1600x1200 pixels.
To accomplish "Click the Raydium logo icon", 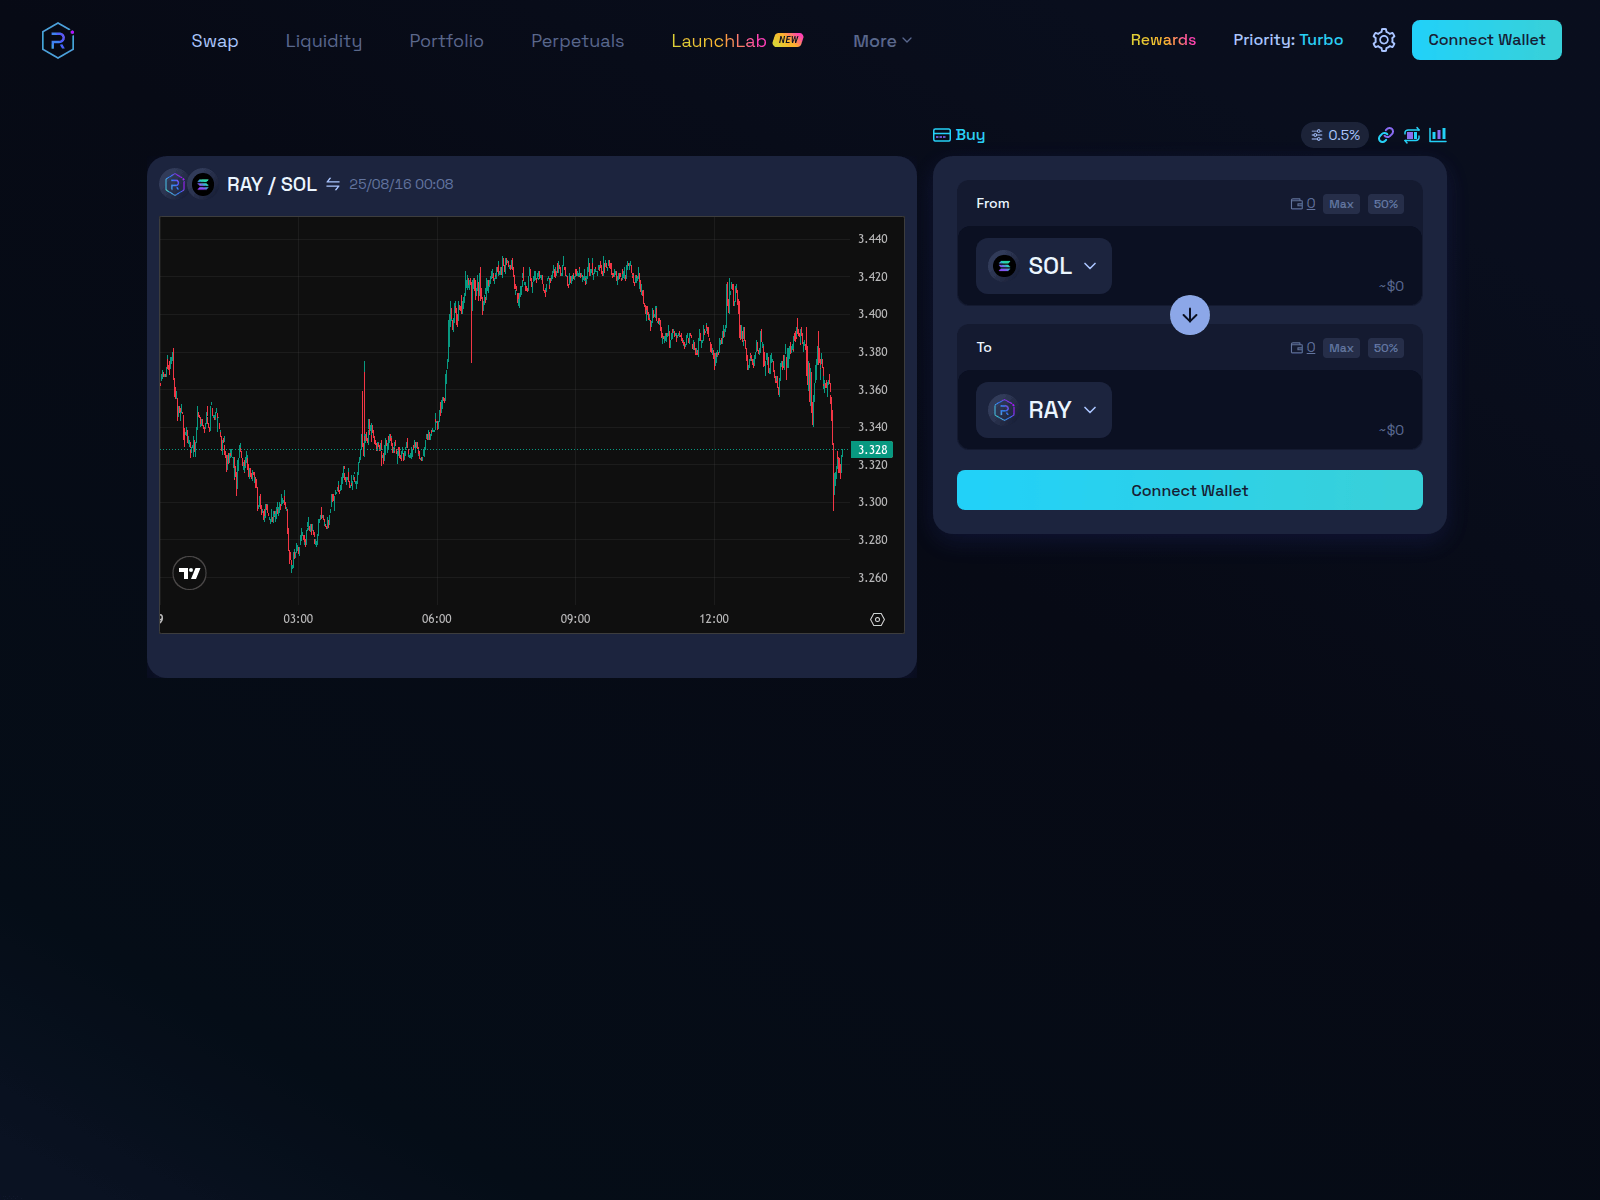I will [x=58, y=40].
